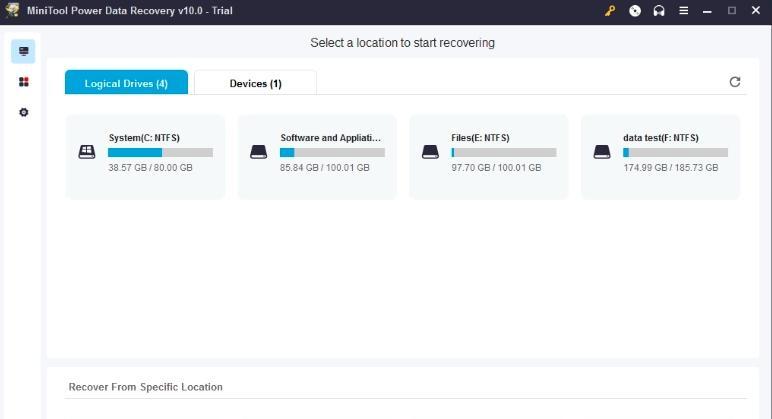Select the System C: drive card

click(x=146, y=156)
